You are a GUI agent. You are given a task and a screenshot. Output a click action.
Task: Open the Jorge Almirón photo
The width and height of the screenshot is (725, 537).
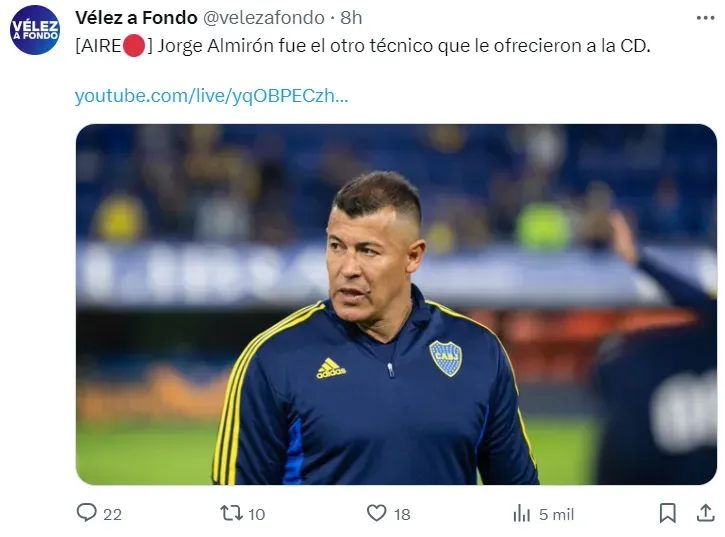point(396,304)
